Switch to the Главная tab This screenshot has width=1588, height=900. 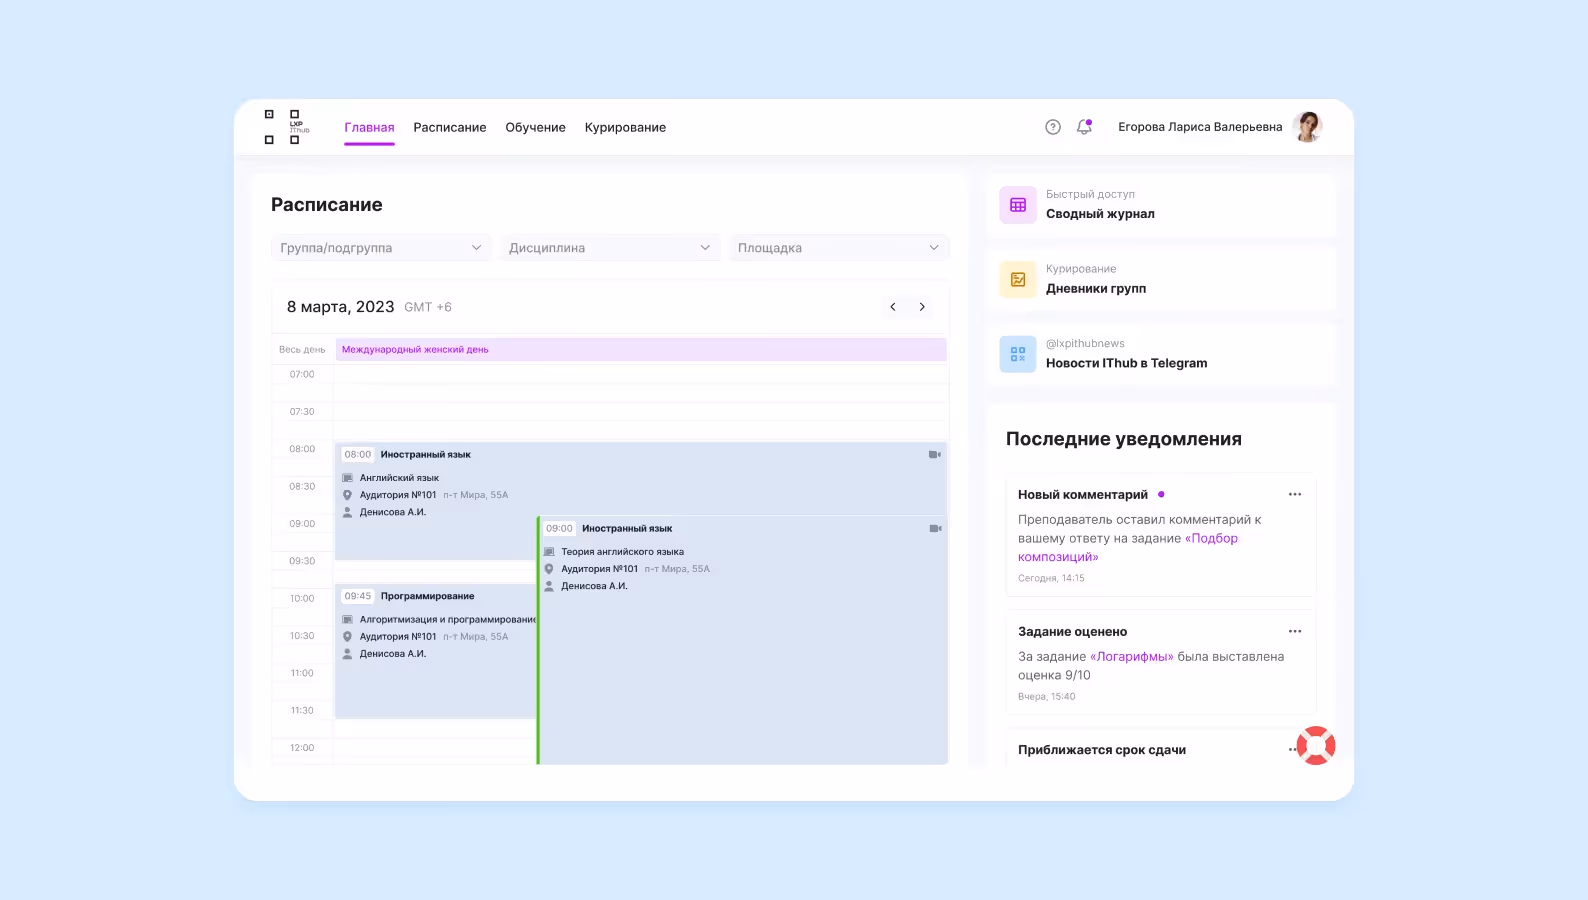pos(369,127)
